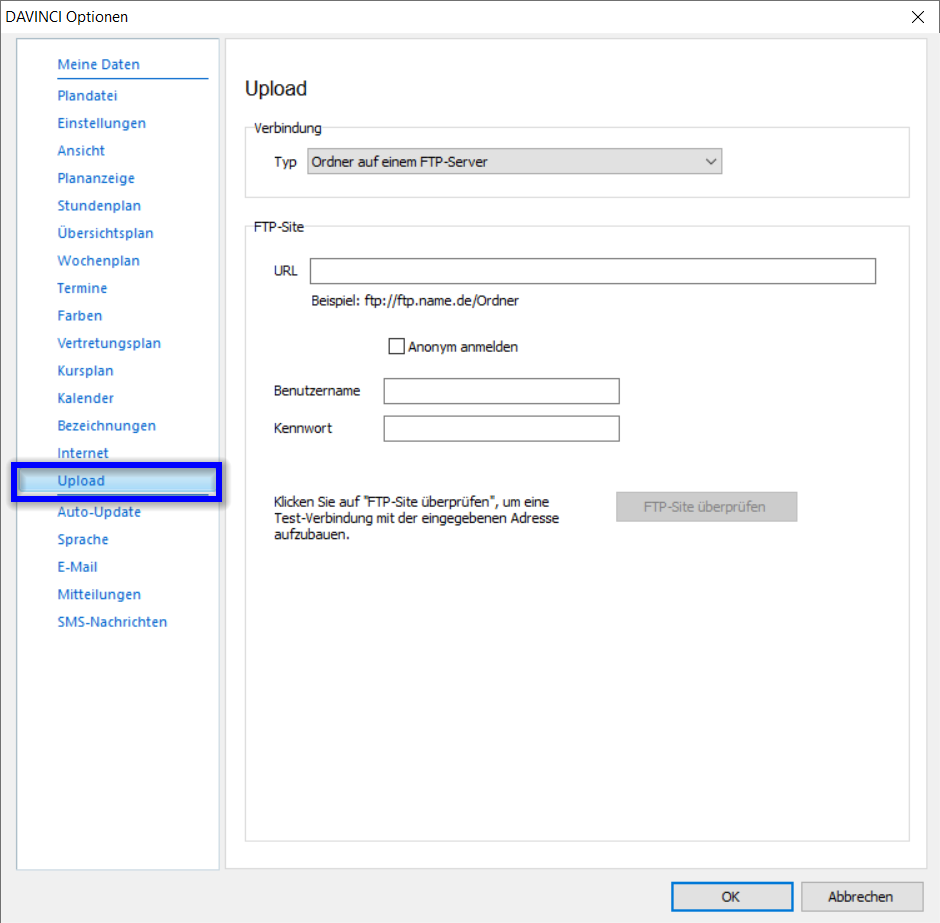Viewport: 940px width, 923px height.
Task: Open Bezeichnungen options
Action: coord(106,426)
